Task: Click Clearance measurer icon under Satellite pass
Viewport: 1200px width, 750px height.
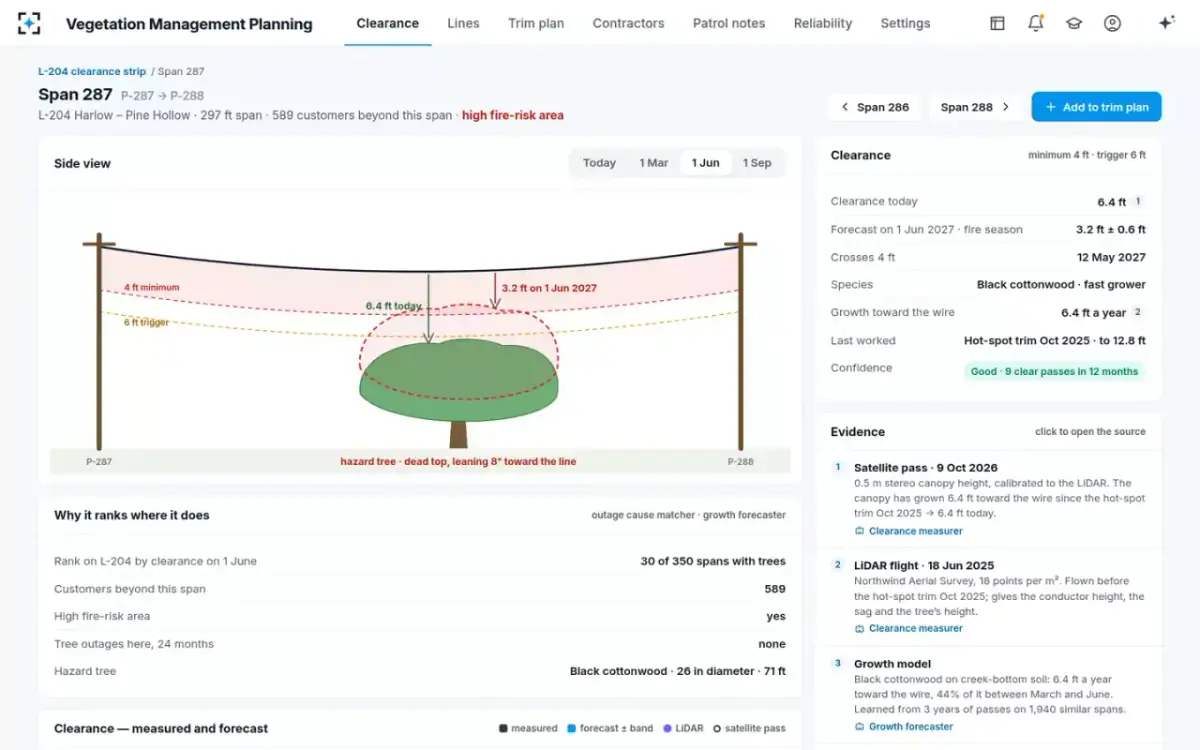Action: click(x=859, y=531)
